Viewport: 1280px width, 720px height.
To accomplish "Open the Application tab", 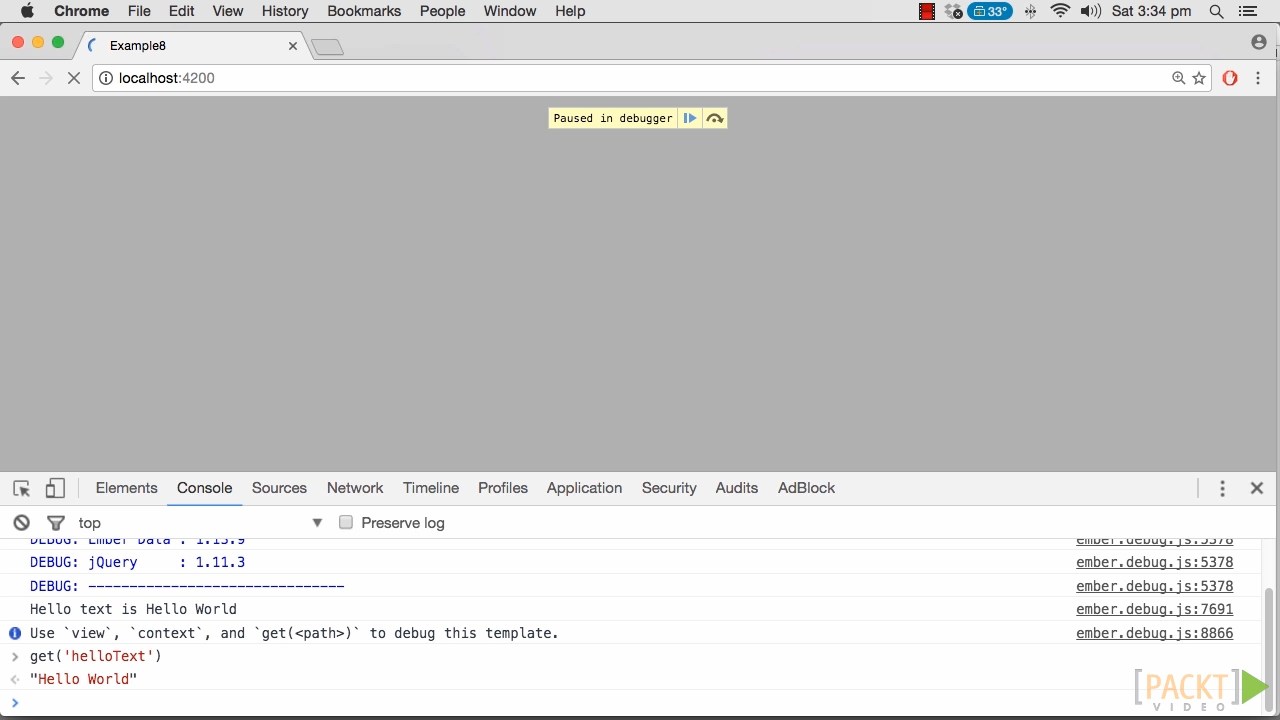I will [x=584, y=488].
